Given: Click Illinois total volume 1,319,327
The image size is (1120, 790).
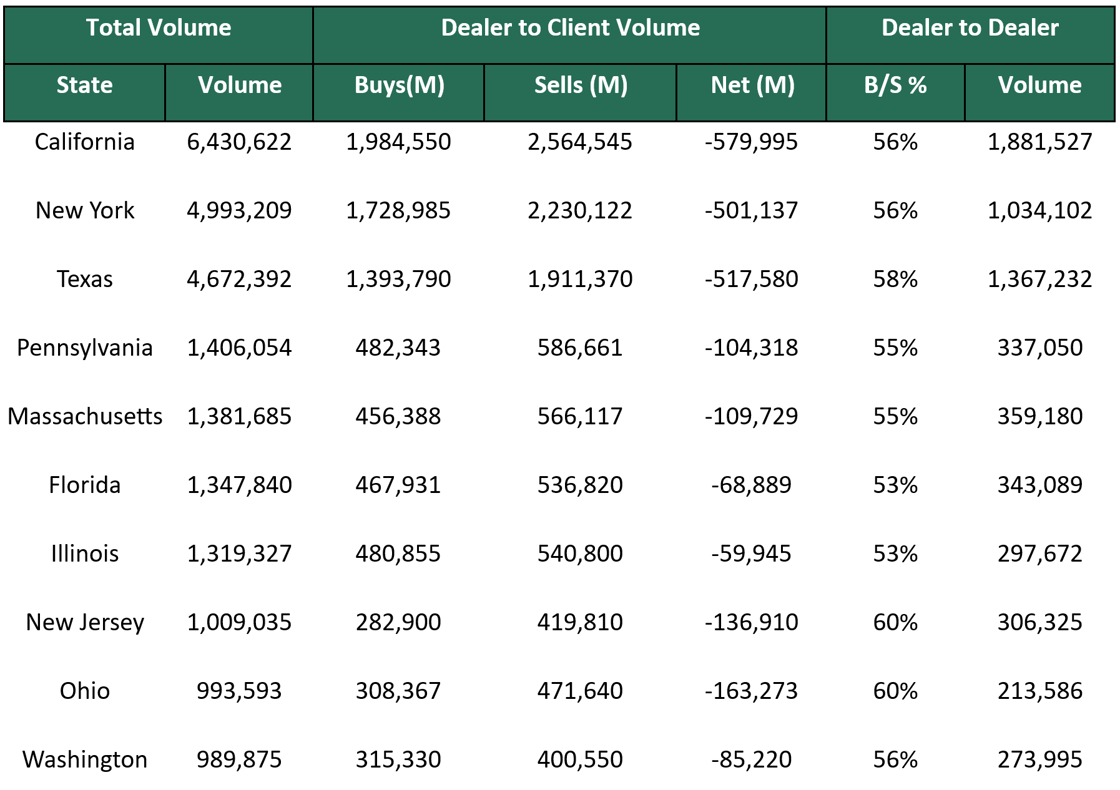Looking at the screenshot, I should (x=239, y=554).
